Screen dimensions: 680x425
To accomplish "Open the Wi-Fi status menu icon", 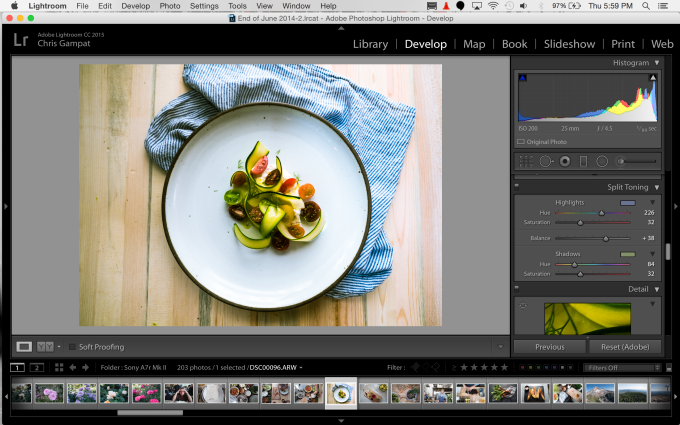I will point(493,6).
